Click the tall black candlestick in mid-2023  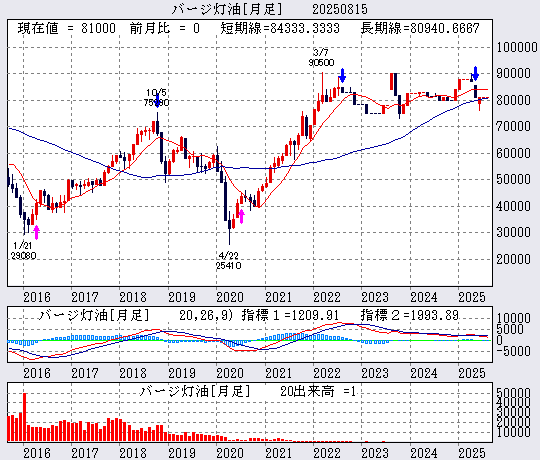click(395, 84)
